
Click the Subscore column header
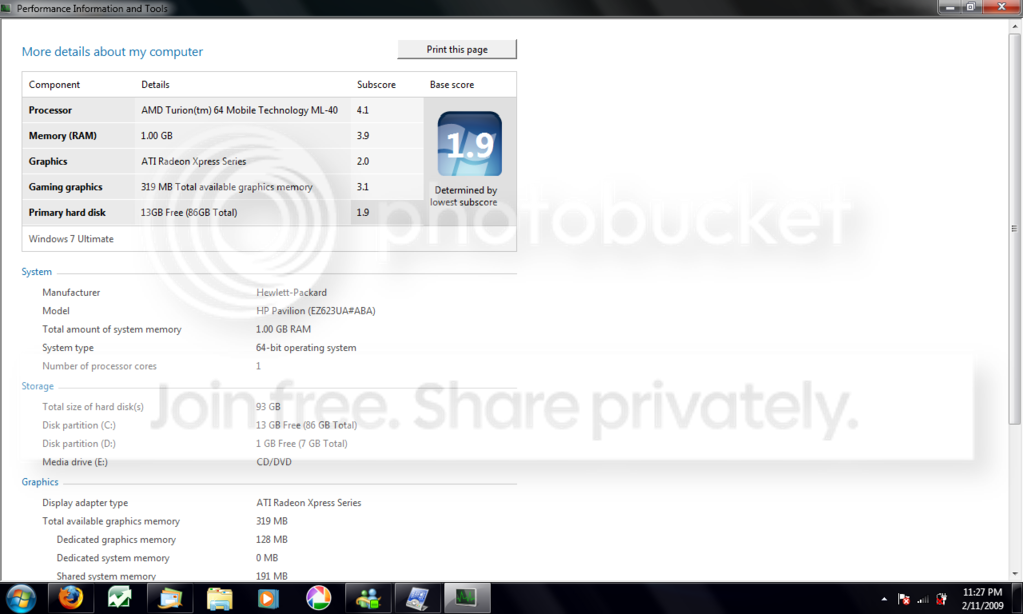(376, 85)
